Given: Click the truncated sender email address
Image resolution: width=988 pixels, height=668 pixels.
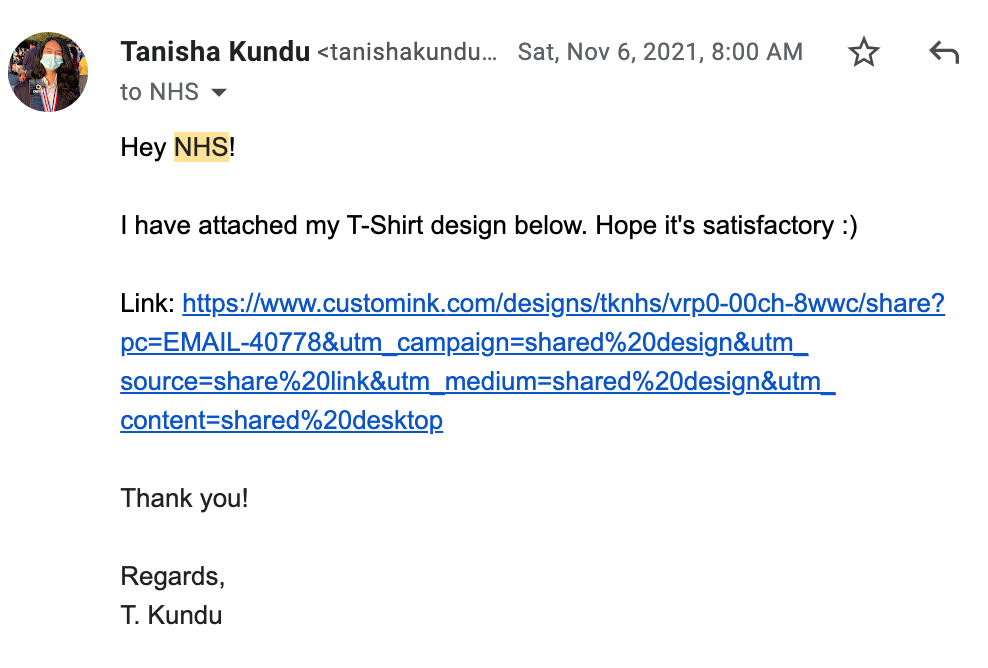Looking at the screenshot, I should click(406, 52).
